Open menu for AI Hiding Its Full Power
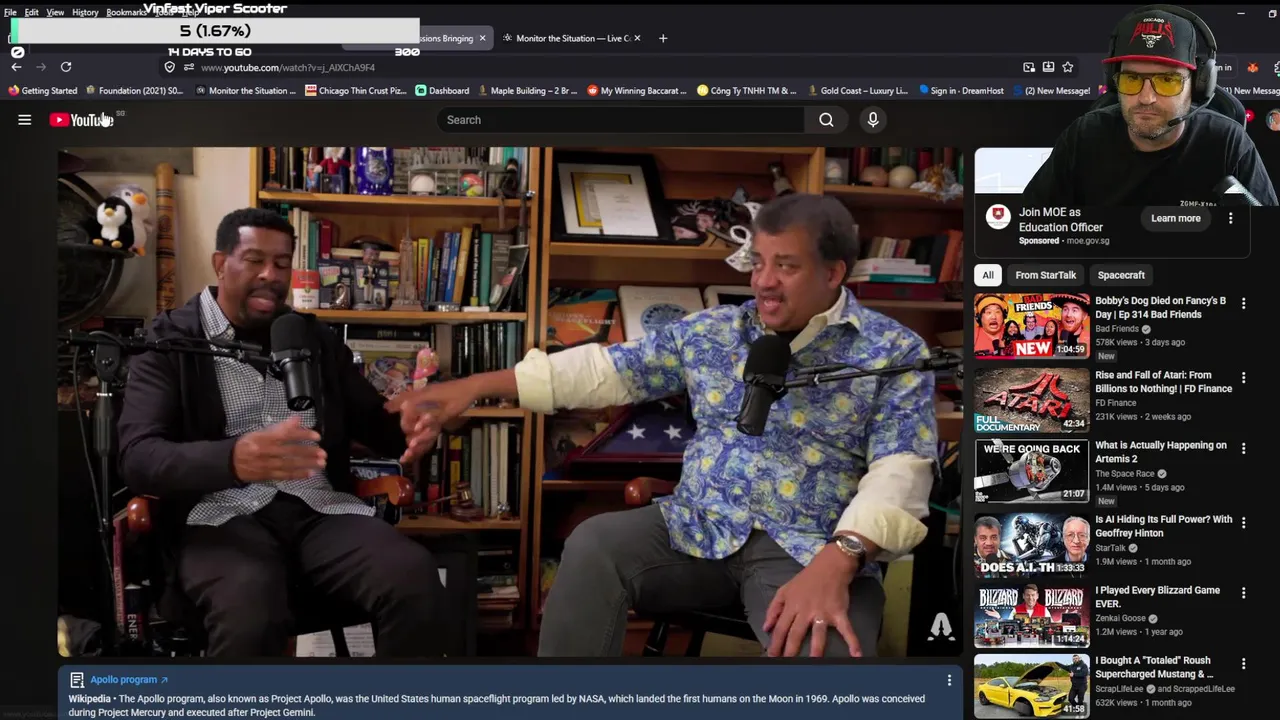The height and width of the screenshot is (720, 1280). 1244,522
